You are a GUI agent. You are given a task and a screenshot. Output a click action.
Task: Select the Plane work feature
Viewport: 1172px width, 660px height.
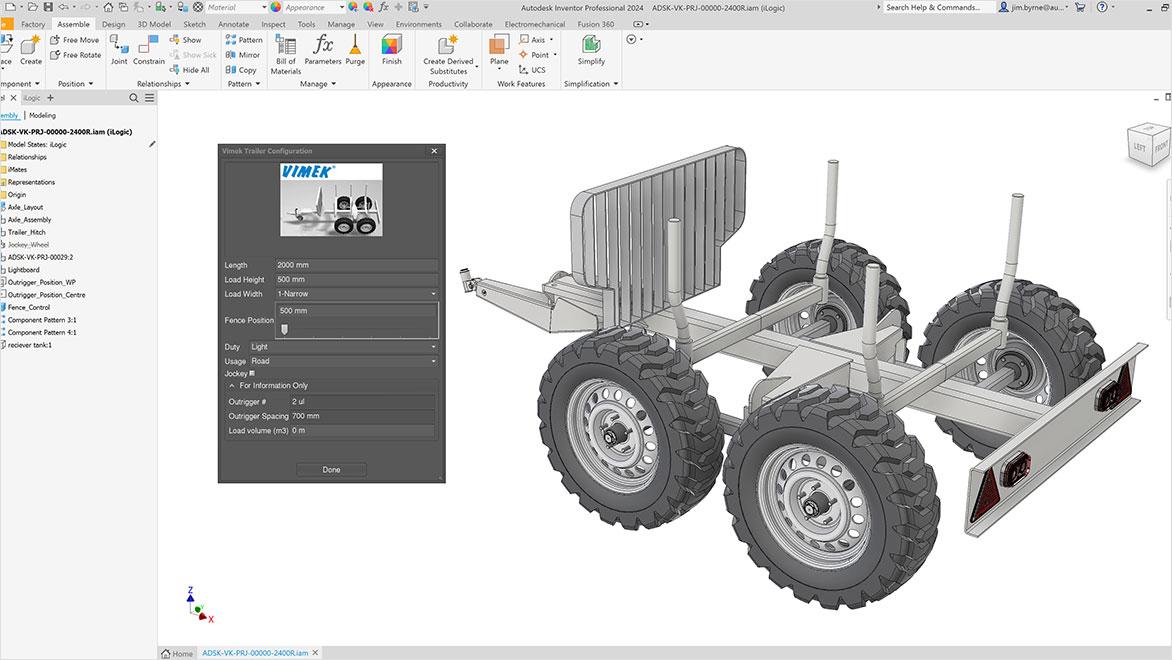pyautogui.click(x=499, y=51)
